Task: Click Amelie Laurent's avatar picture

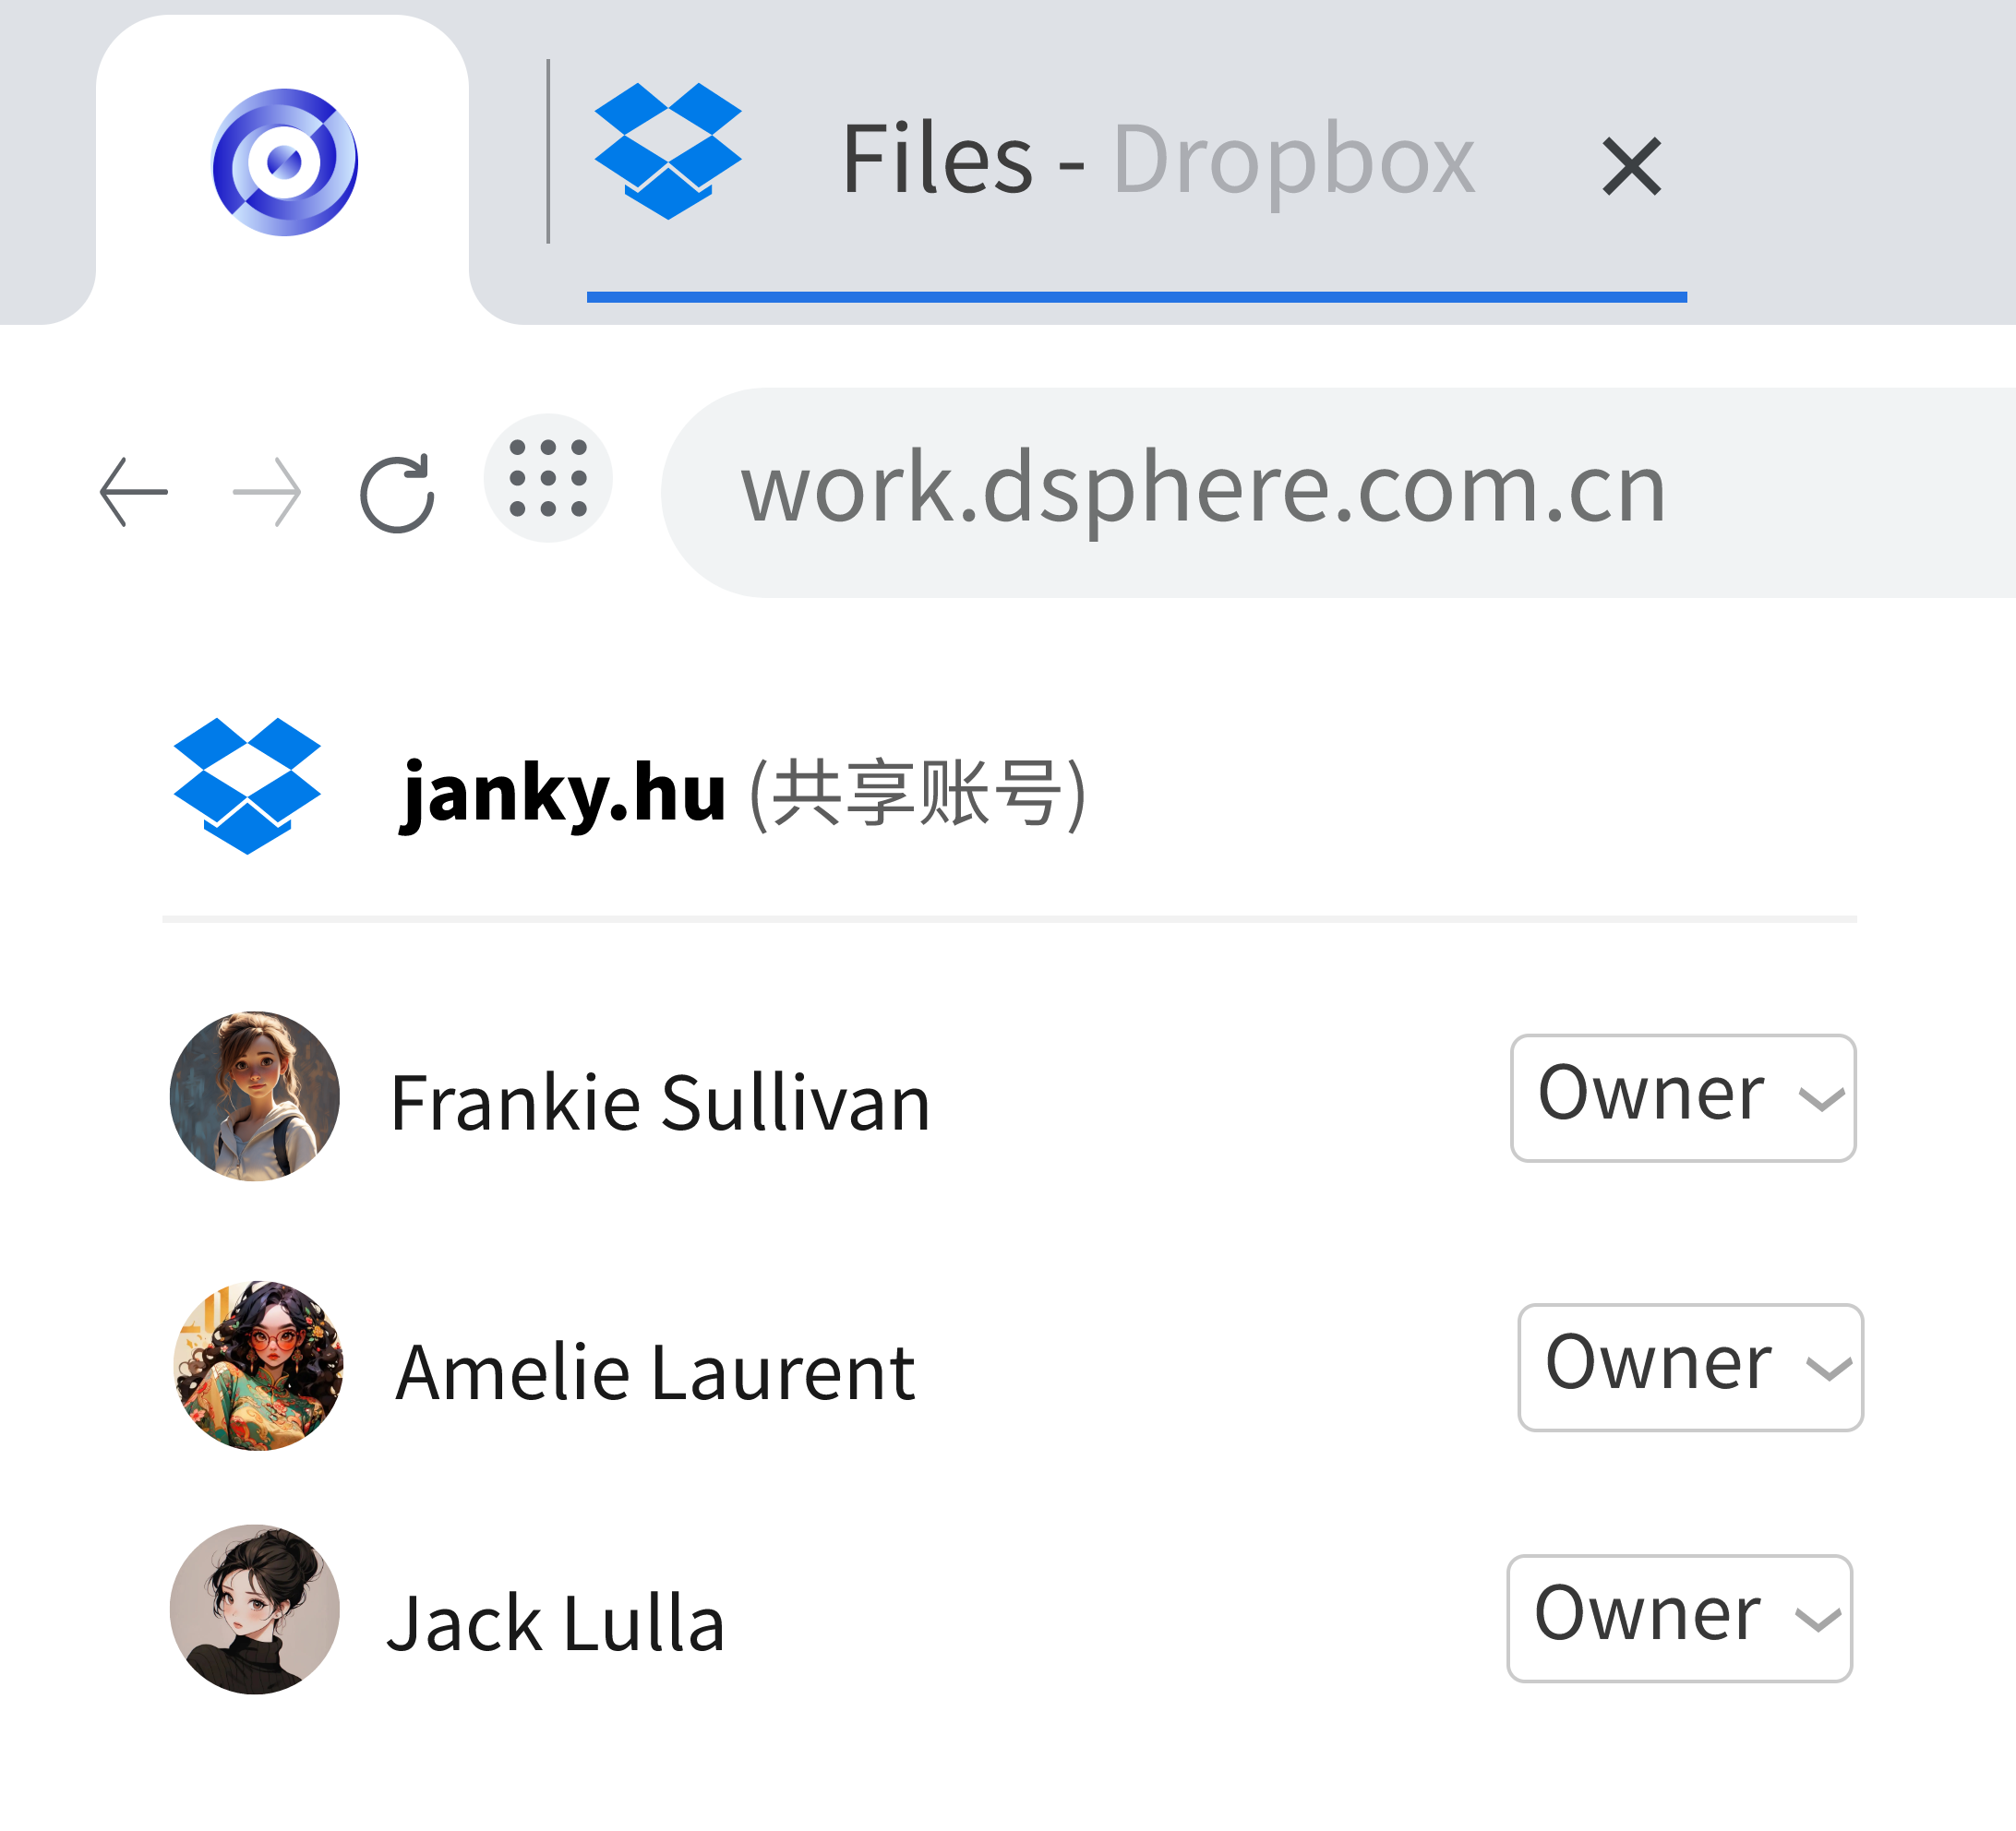Action: point(258,1366)
